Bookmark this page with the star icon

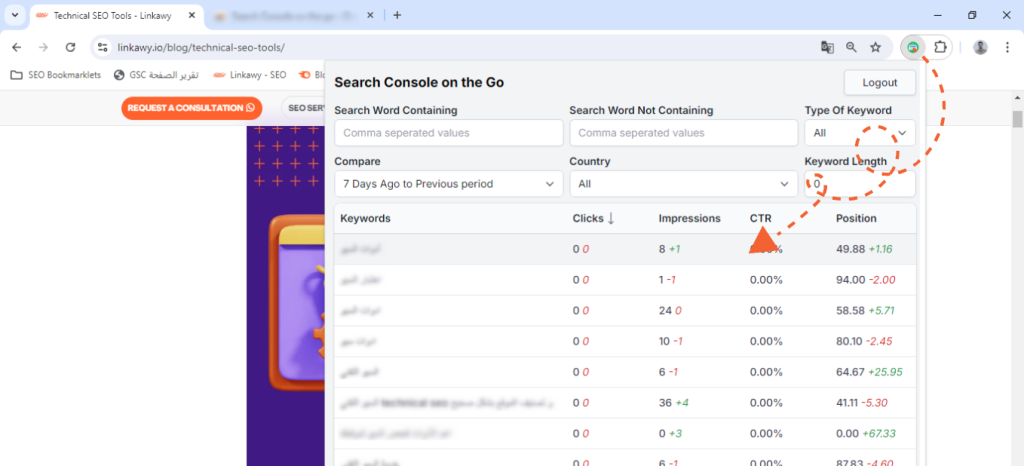click(x=875, y=47)
